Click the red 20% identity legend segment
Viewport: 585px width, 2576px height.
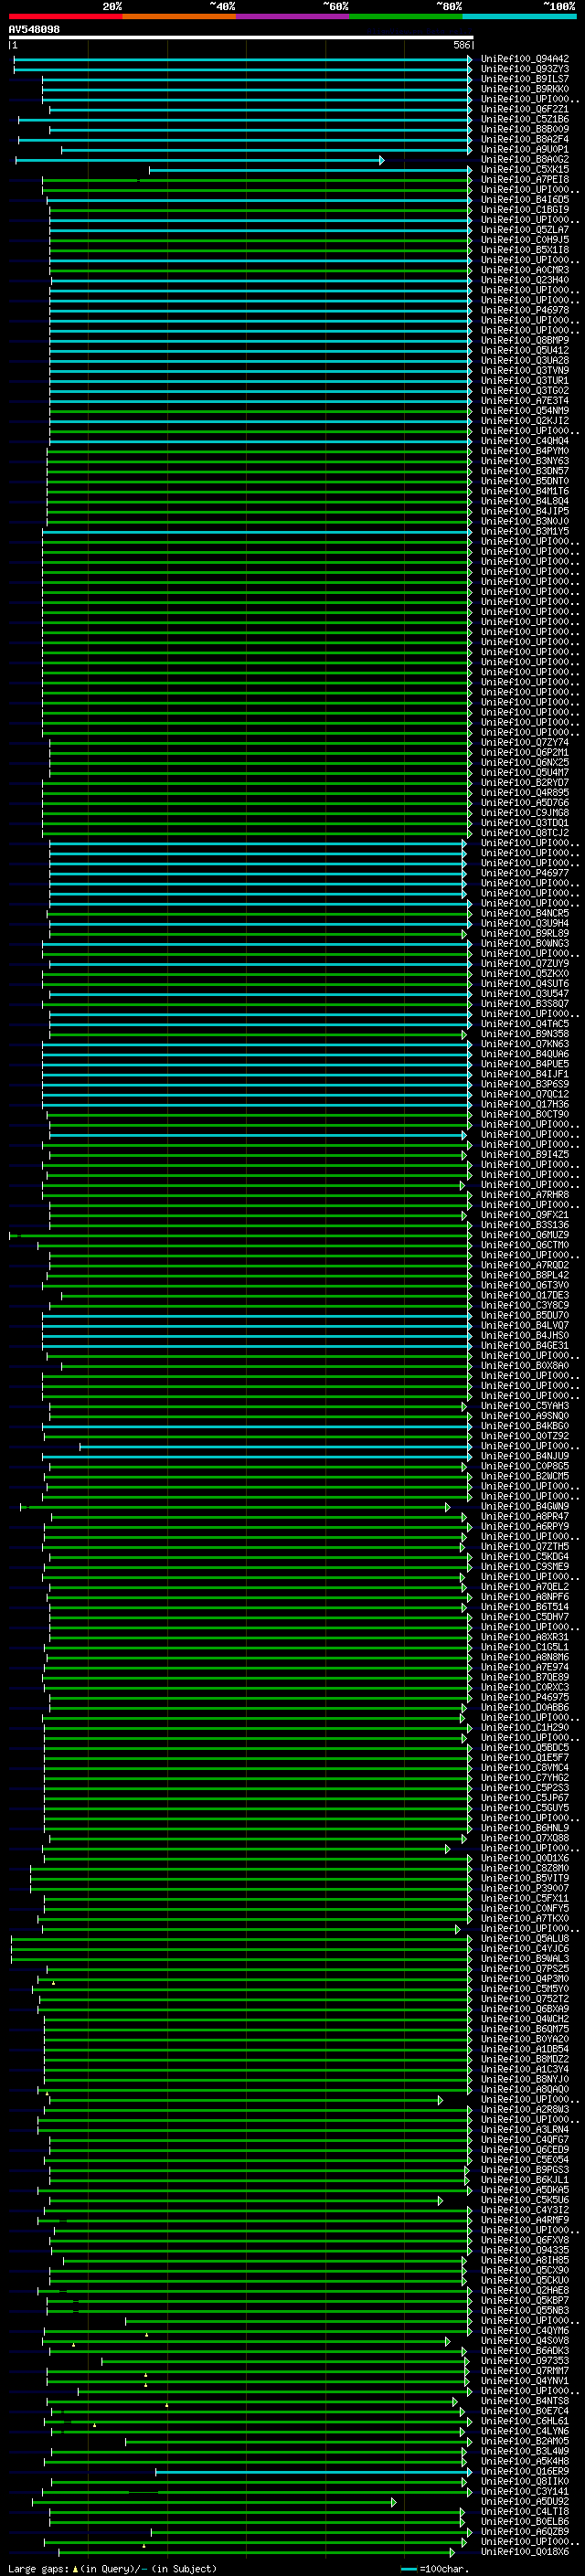pyautogui.click(x=65, y=16)
